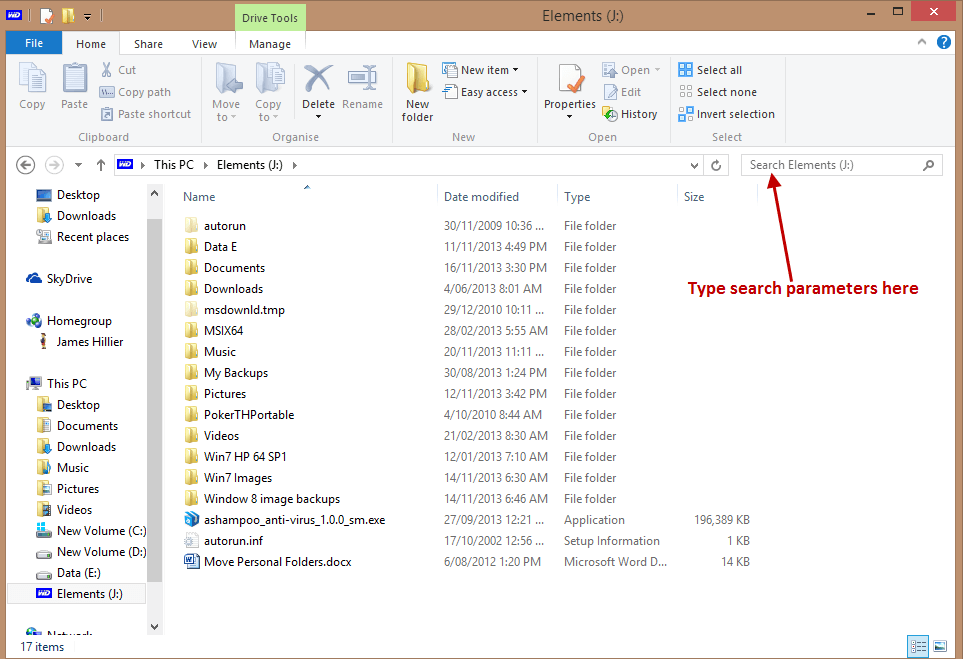This screenshot has width=963, height=659.
Task: Expand address bar previous locations dropdown
Action: [694, 165]
